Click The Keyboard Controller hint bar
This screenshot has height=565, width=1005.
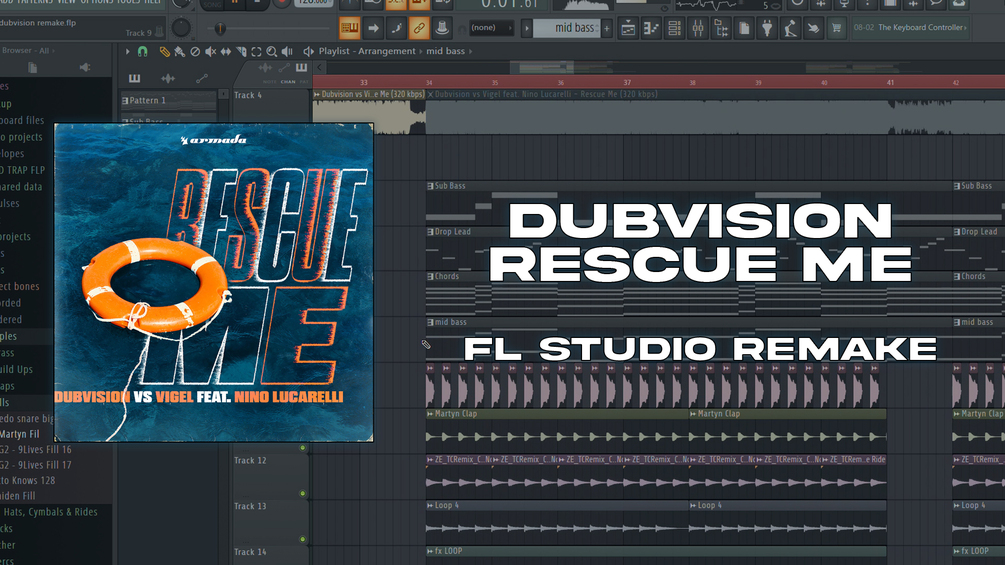[x=910, y=28]
